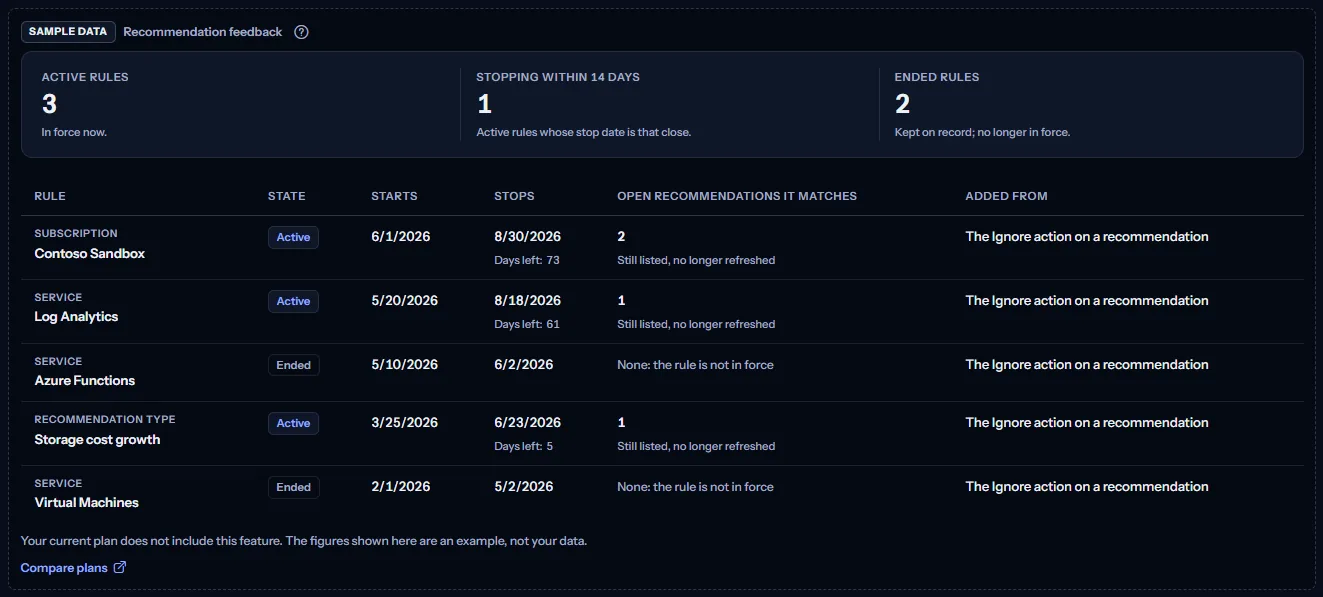Click the STATE column header

tap(287, 197)
